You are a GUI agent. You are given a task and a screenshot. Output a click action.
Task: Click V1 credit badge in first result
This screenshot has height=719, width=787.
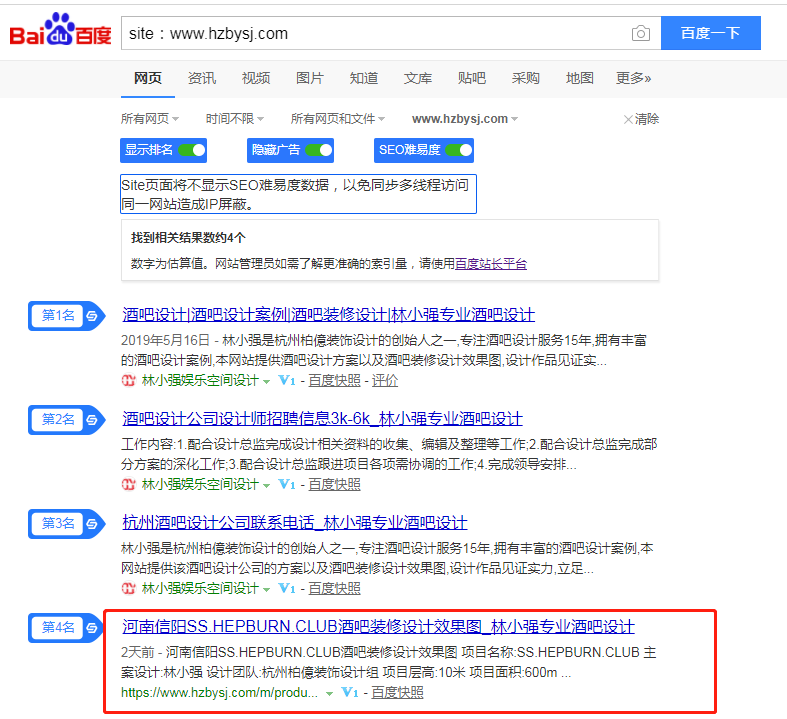[x=287, y=381]
